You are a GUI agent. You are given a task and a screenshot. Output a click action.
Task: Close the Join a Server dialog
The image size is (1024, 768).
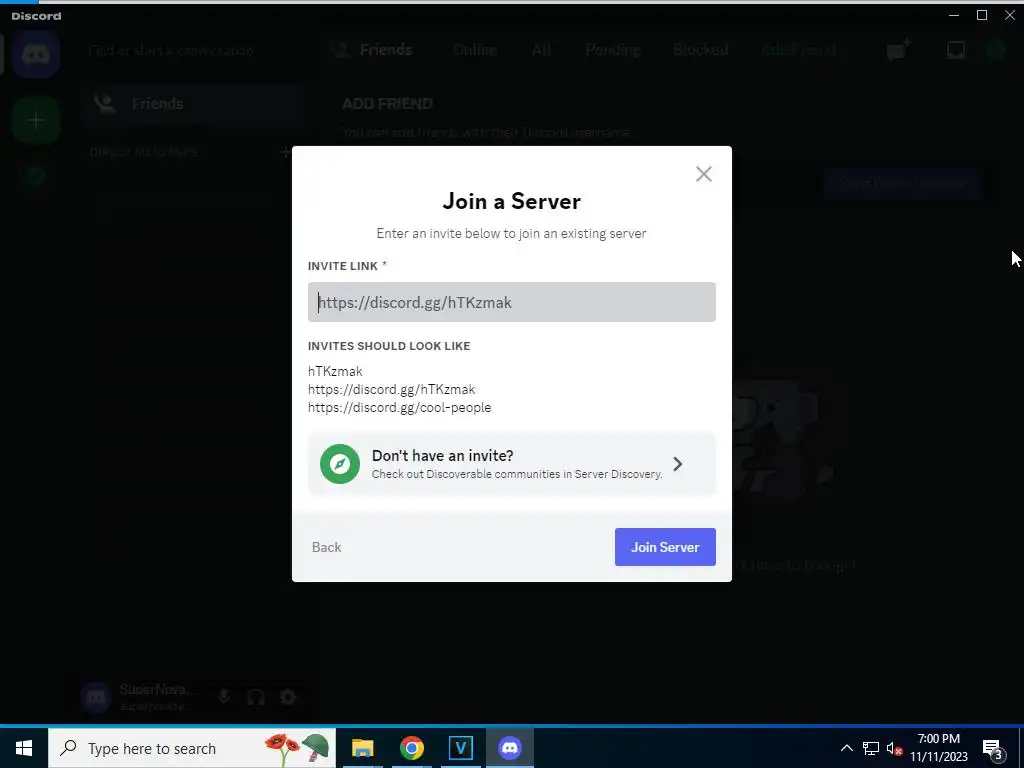pos(703,174)
